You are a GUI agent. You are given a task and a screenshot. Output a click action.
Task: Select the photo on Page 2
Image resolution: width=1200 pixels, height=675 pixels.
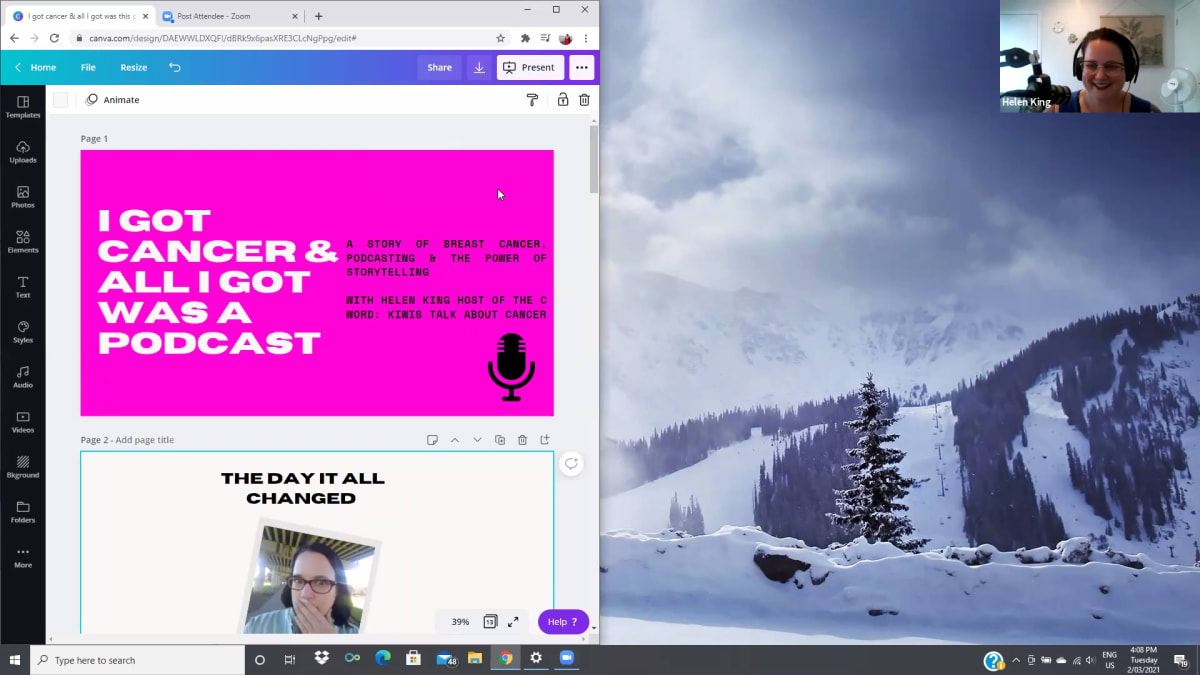coord(312,577)
